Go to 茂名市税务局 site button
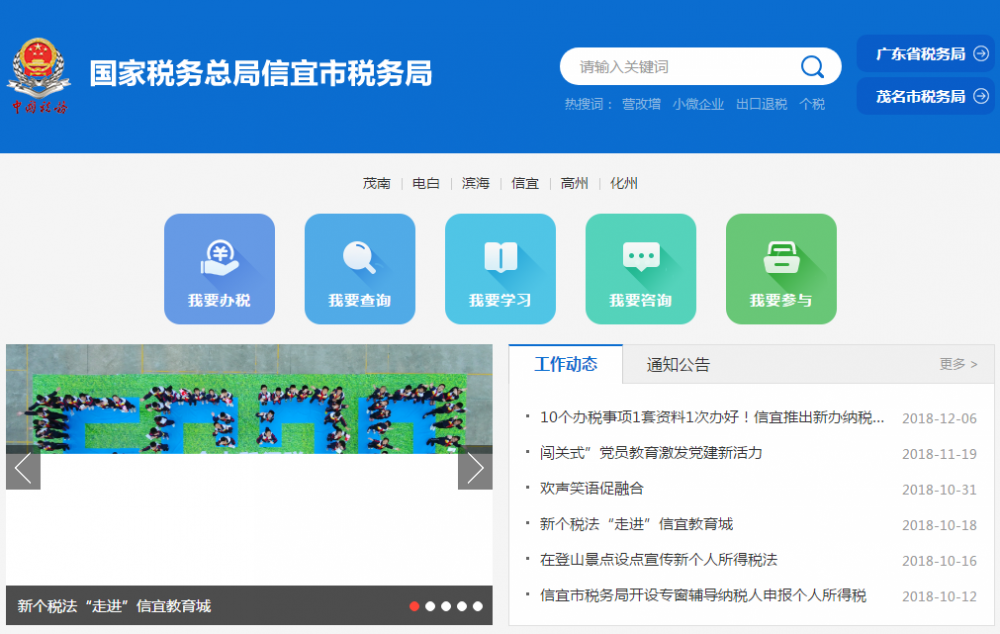Image resolution: width=1000 pixels, height=634 pixels. tap(926, 96)
